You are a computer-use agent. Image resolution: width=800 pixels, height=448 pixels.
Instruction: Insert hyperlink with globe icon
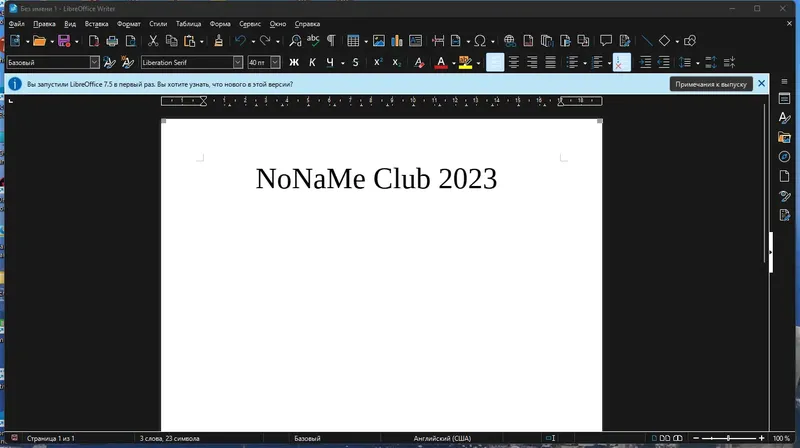point(509,41)
